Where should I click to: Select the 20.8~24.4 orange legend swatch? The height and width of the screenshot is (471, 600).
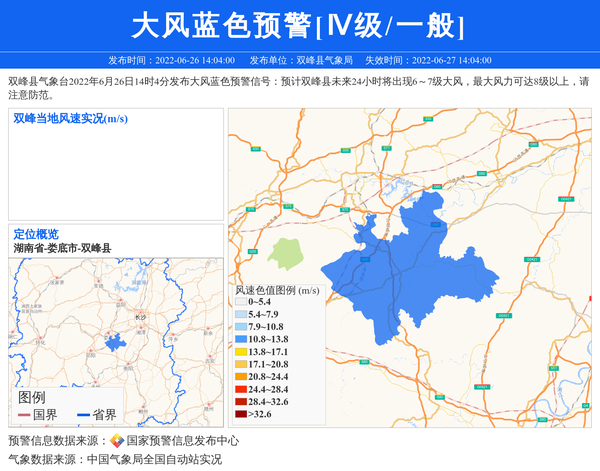(241, 377)
